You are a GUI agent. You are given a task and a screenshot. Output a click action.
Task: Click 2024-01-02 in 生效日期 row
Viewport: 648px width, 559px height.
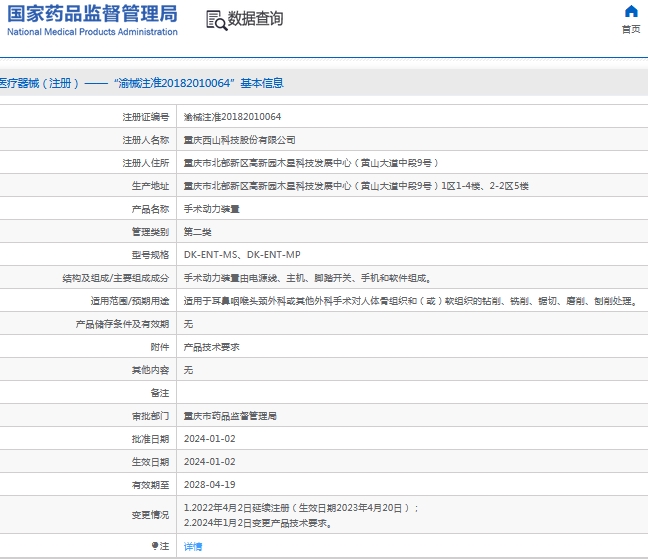(x=210, y=462)
